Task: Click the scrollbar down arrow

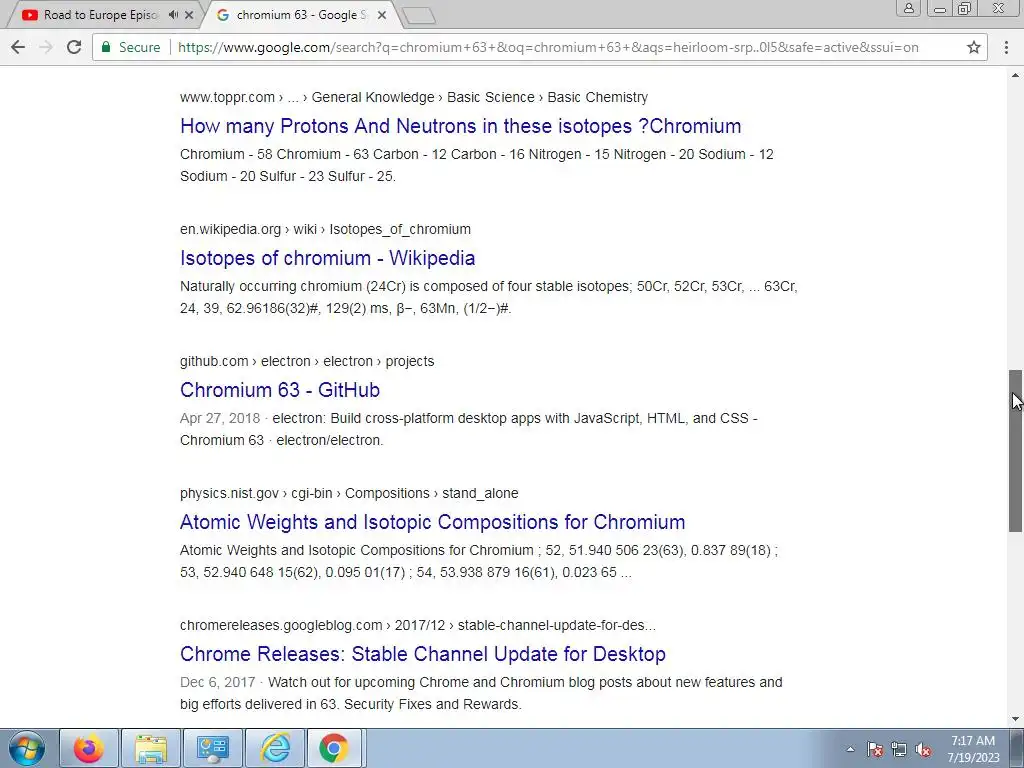Action: click(x=1016, y=720)
